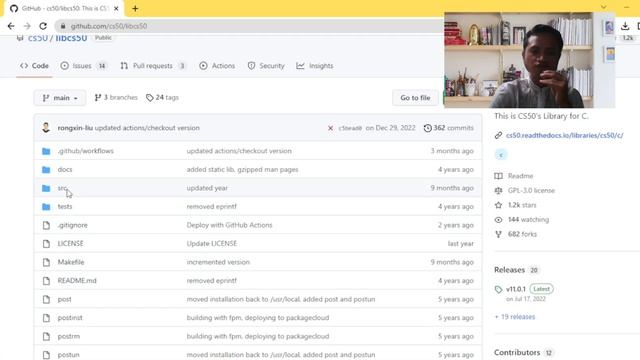This screenshot has width=640, height=360.
Task: Click rongxin-liu avatar image
Action: 46,127
